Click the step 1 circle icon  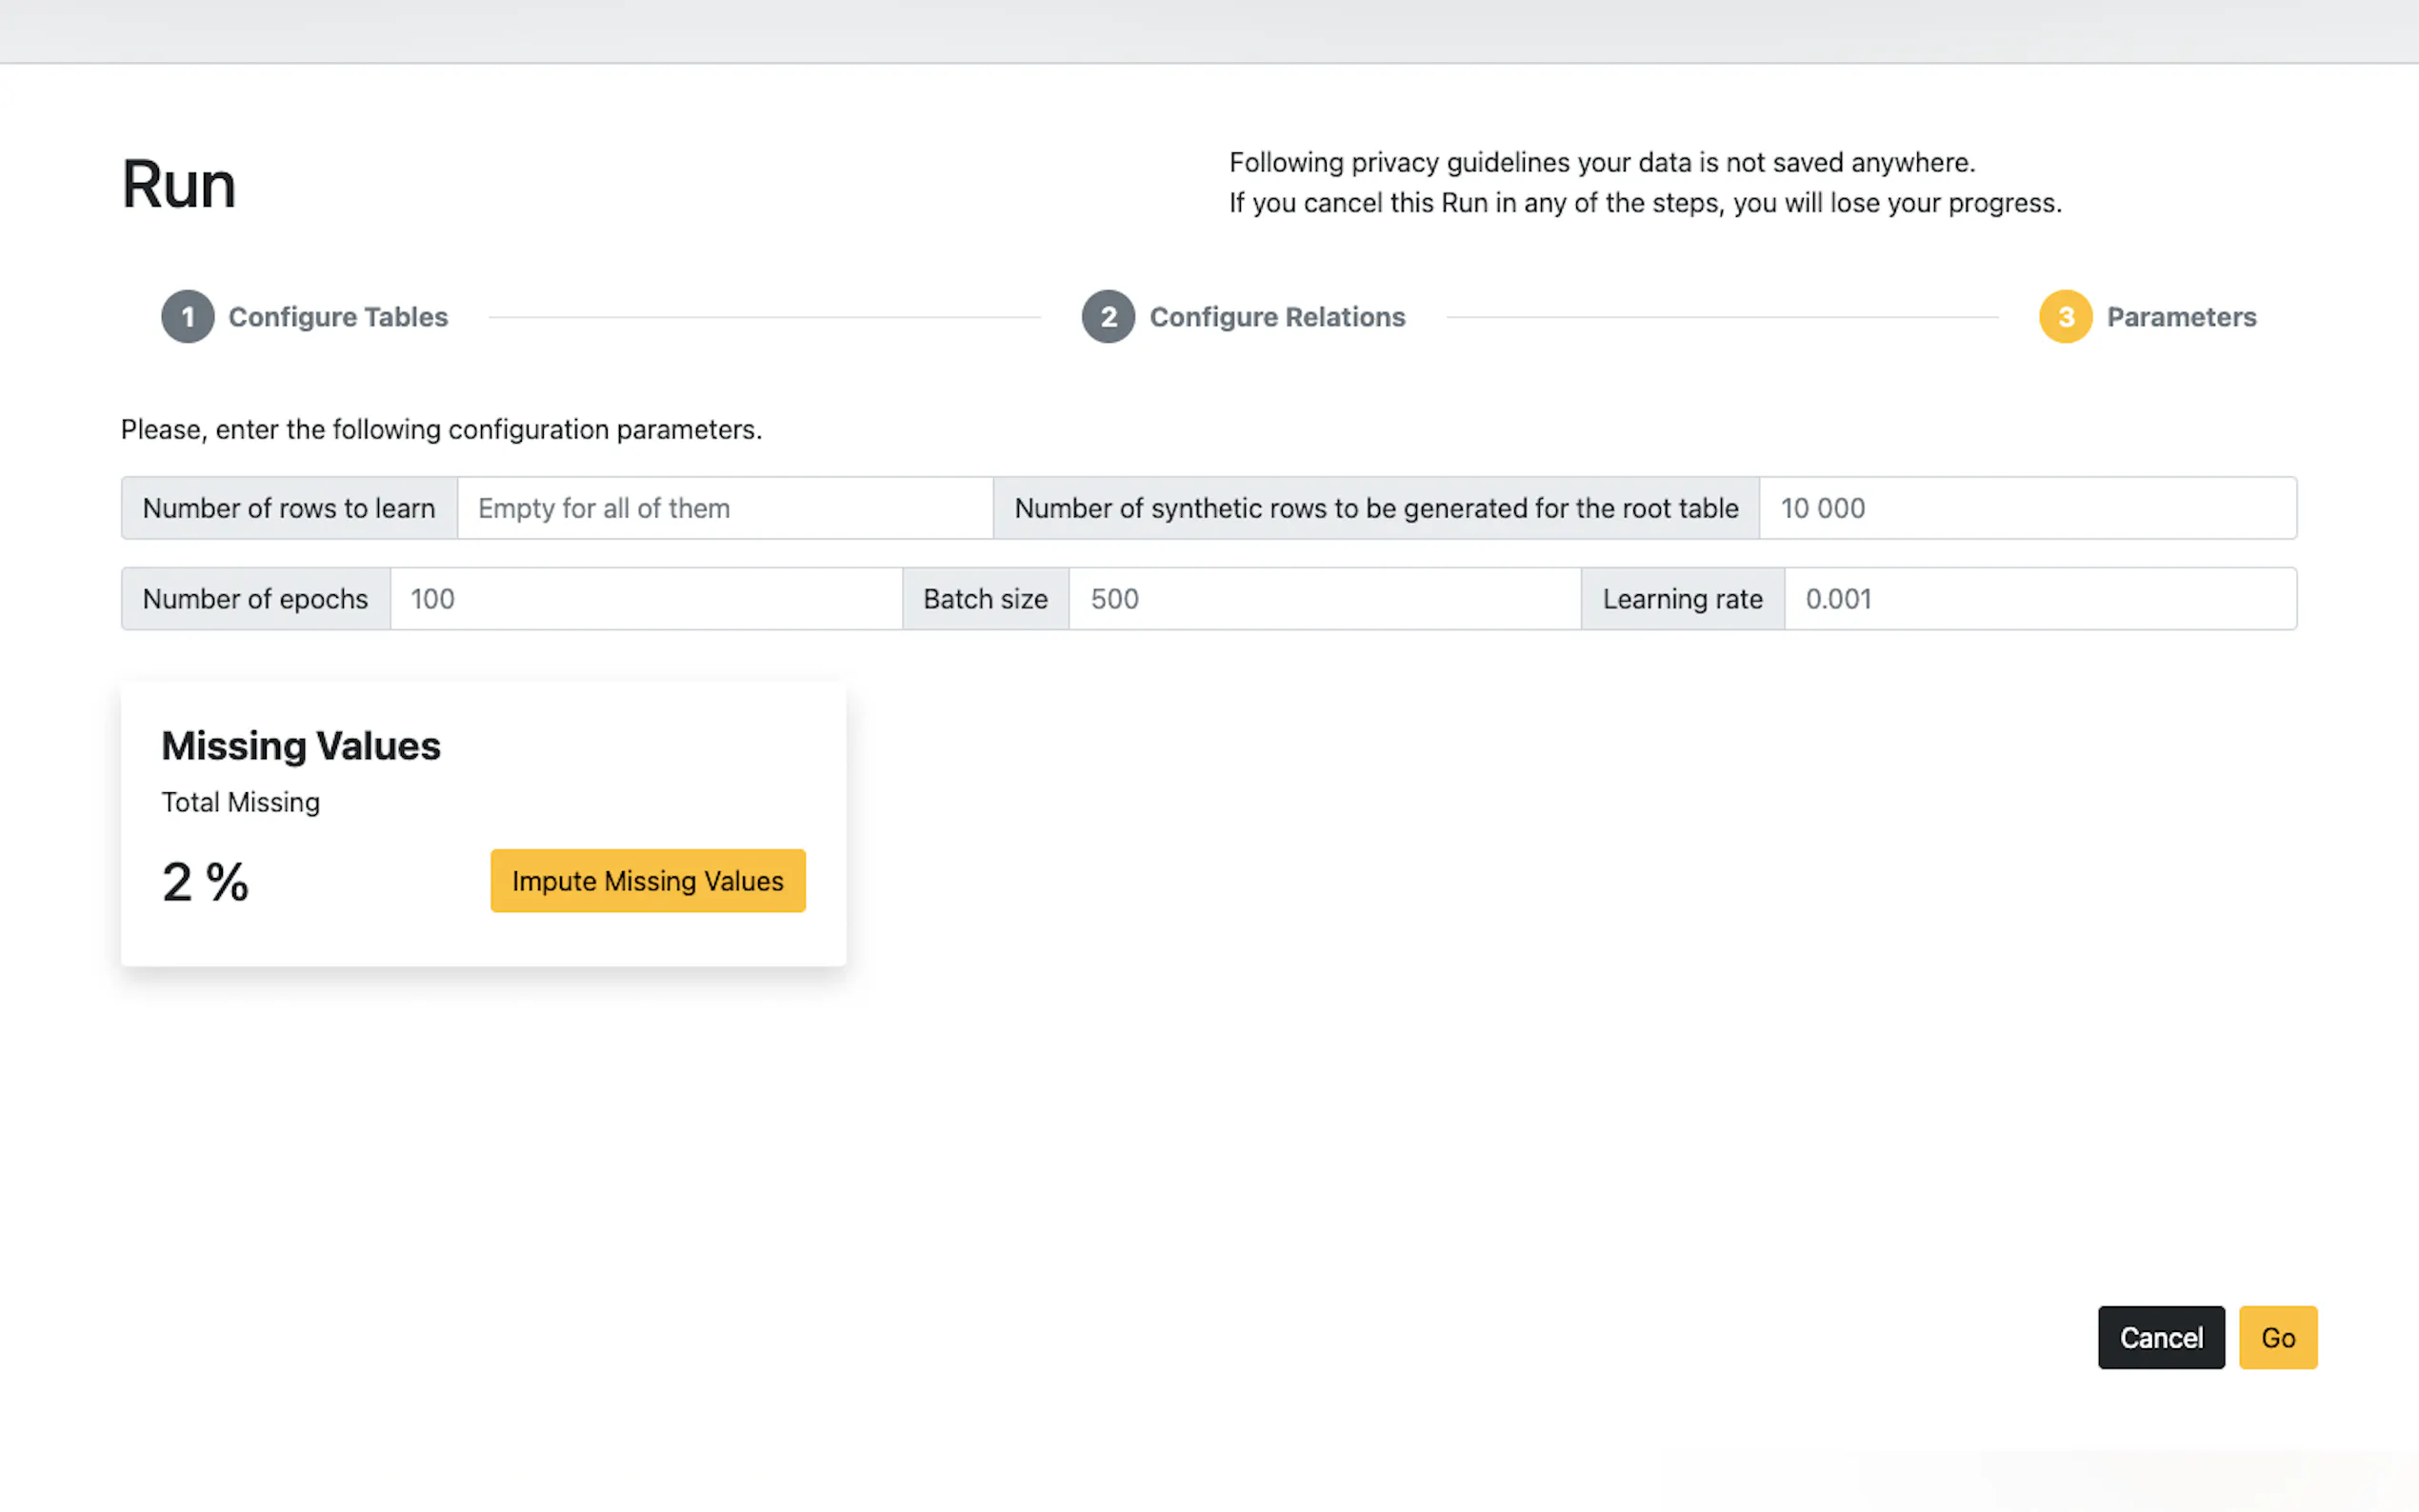(x=187, y=317)
